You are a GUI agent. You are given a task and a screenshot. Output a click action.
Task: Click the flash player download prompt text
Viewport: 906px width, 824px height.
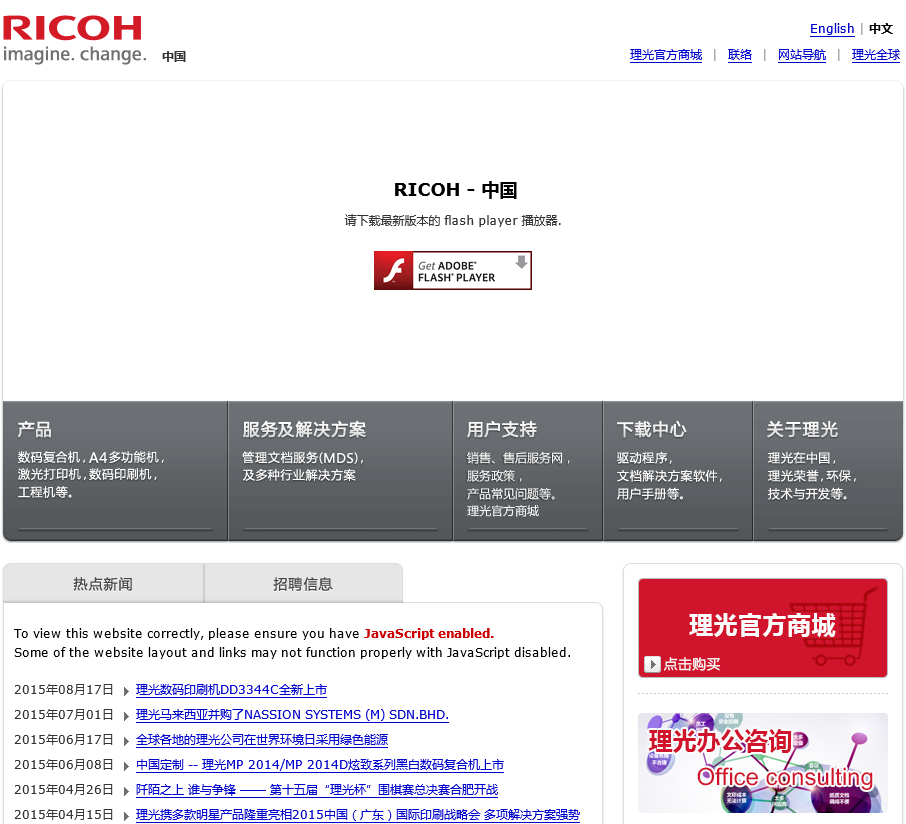pos(453,221)
